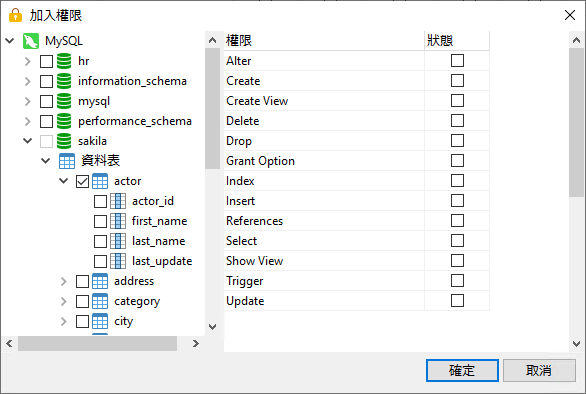Check the city table checkbox

(82, 321)
